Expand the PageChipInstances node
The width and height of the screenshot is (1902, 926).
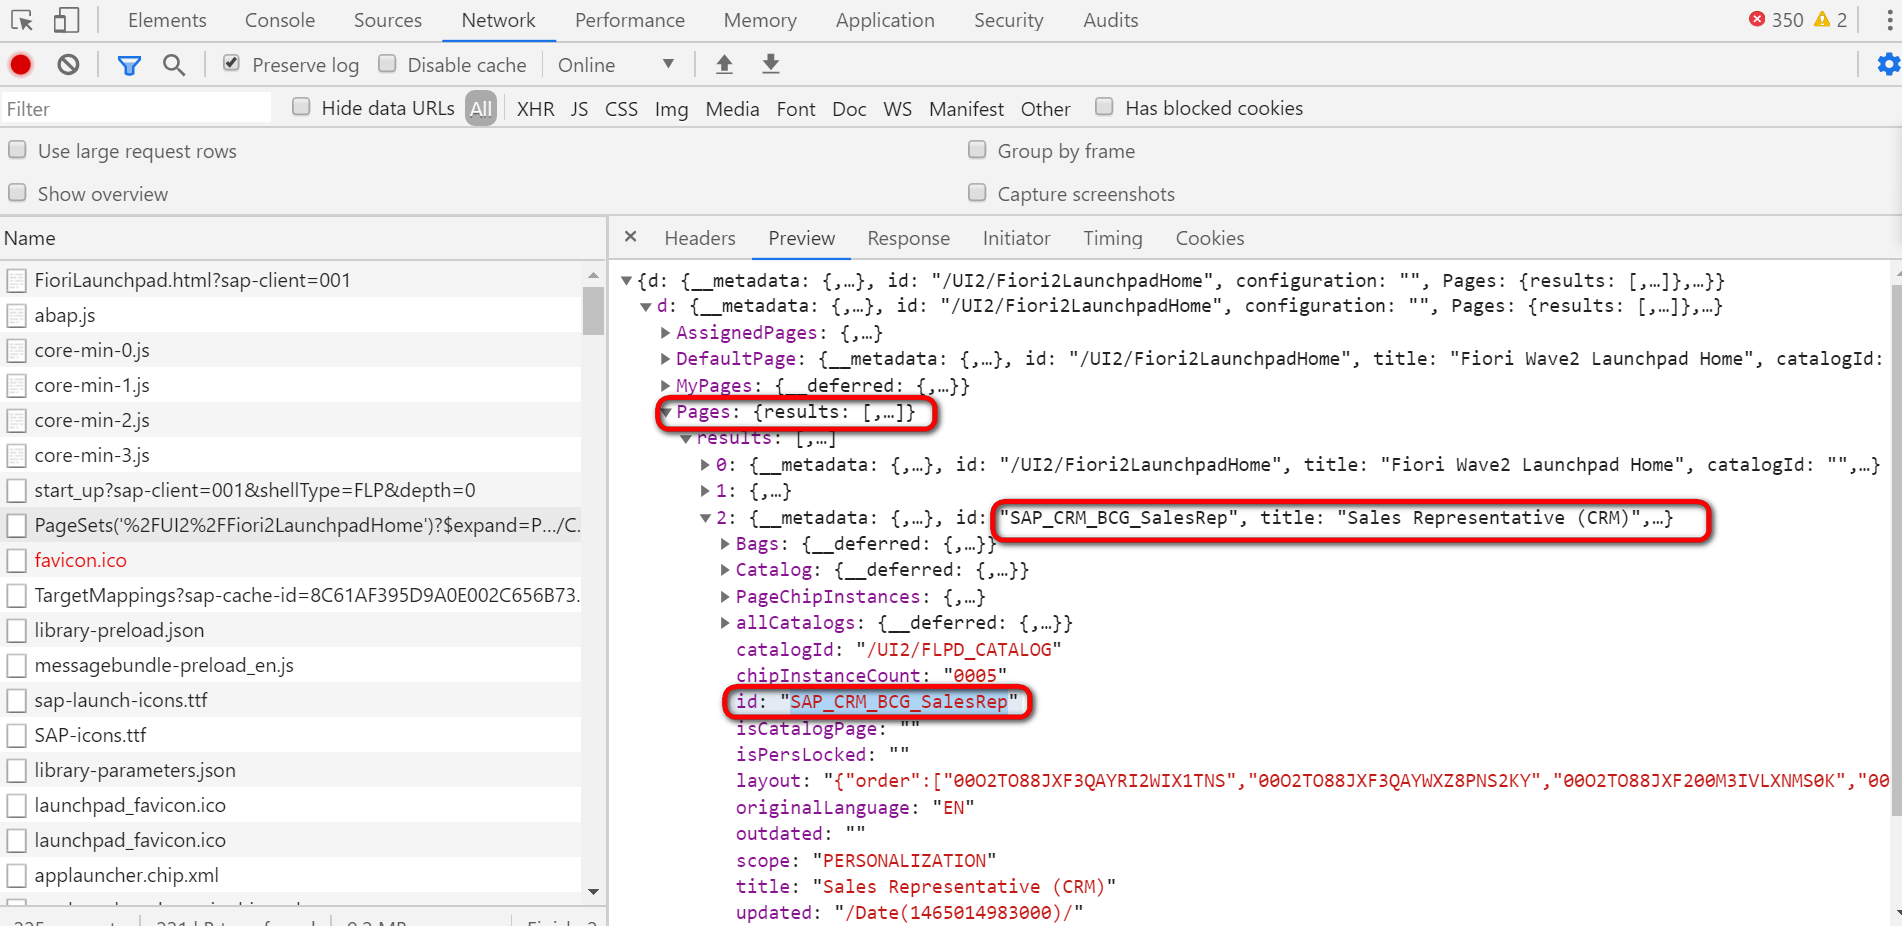click(x=725, y=597)
